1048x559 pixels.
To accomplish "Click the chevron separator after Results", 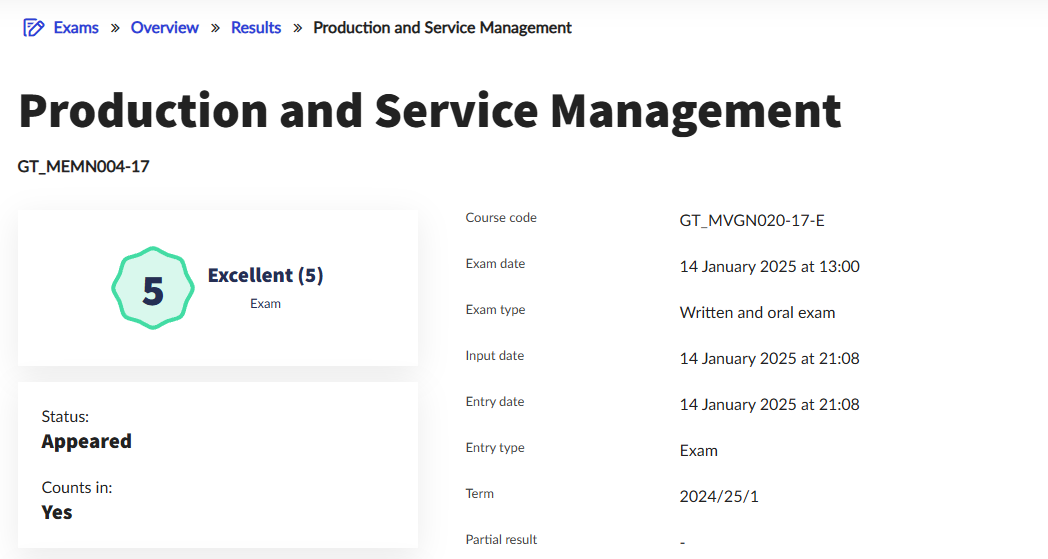I will pos(297,28).
